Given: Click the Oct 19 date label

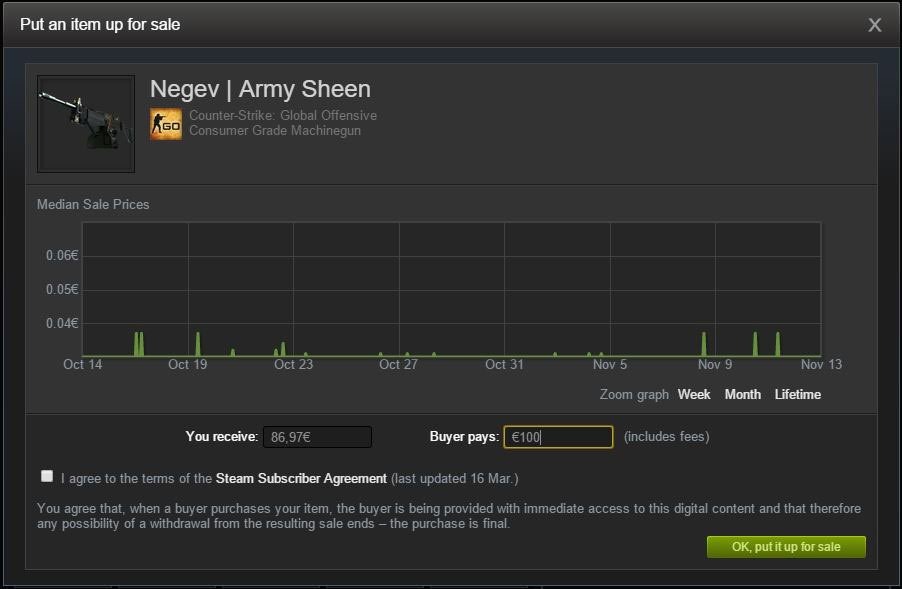Looking at the screenshot, I should (x=188, y=364).
